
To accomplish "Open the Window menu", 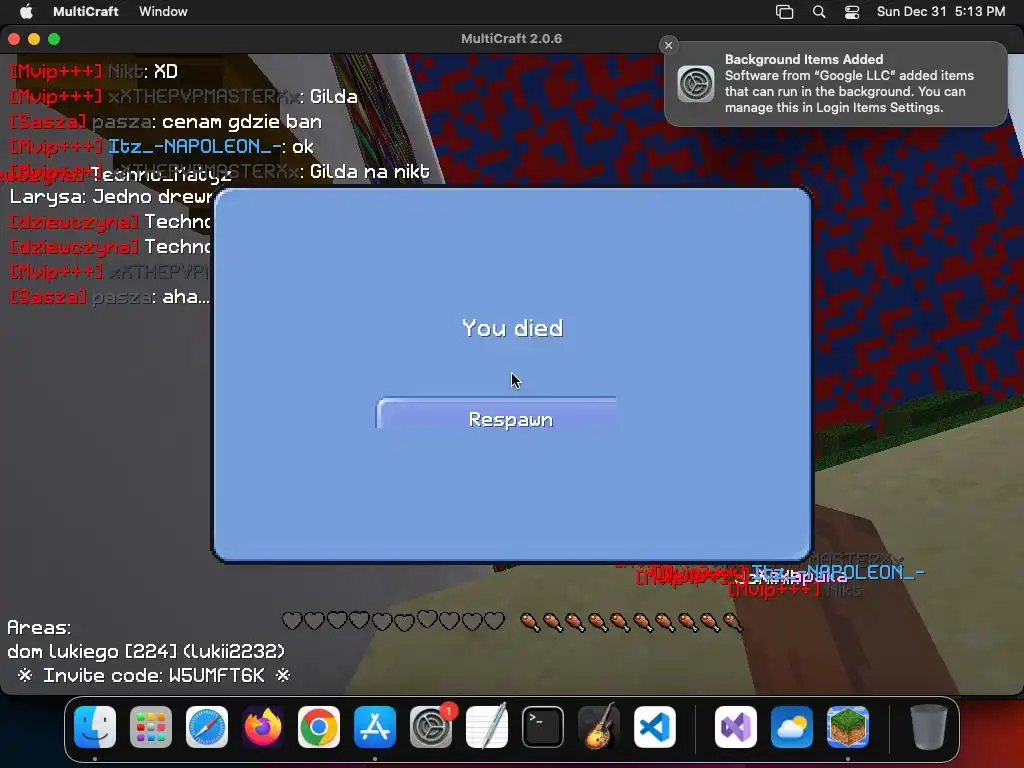I will click(163, 11).
